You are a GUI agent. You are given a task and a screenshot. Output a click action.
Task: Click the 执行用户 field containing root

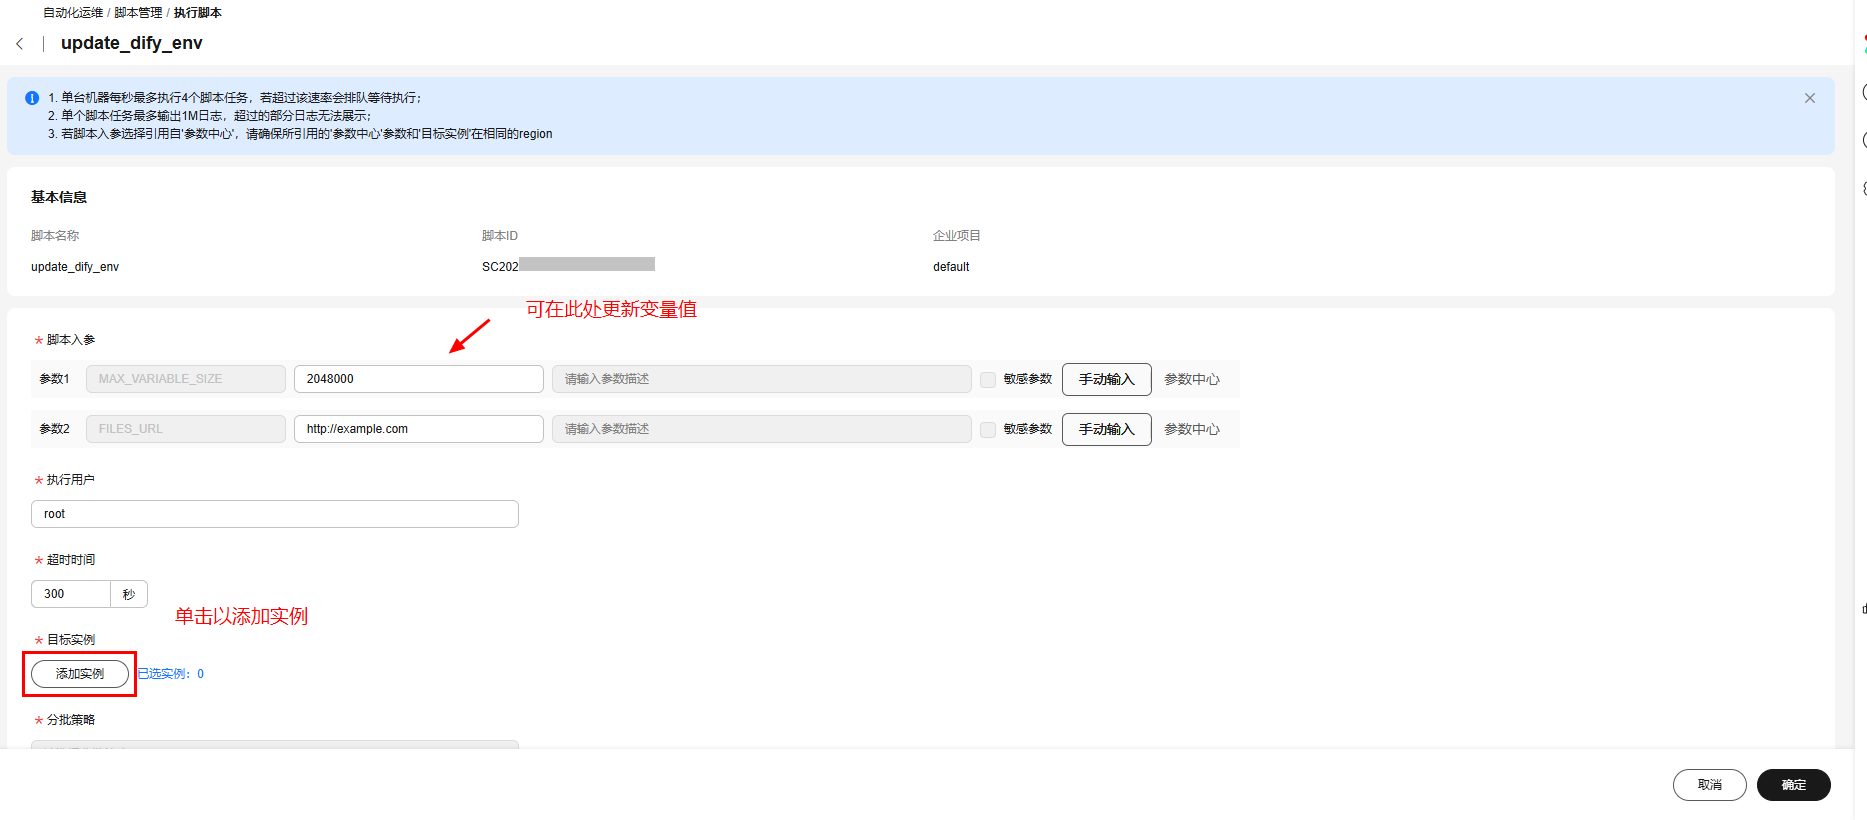tap(275, 514)
